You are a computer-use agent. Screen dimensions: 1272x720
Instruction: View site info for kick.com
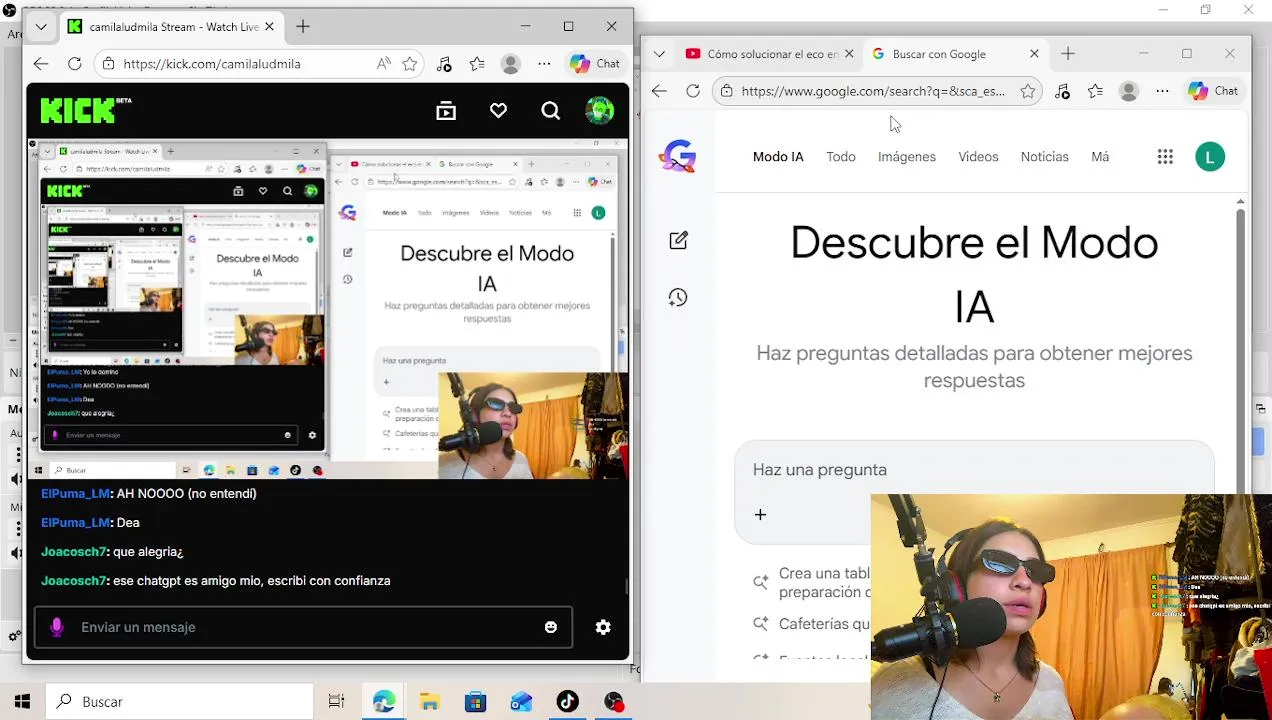click(x=108, y=64)
